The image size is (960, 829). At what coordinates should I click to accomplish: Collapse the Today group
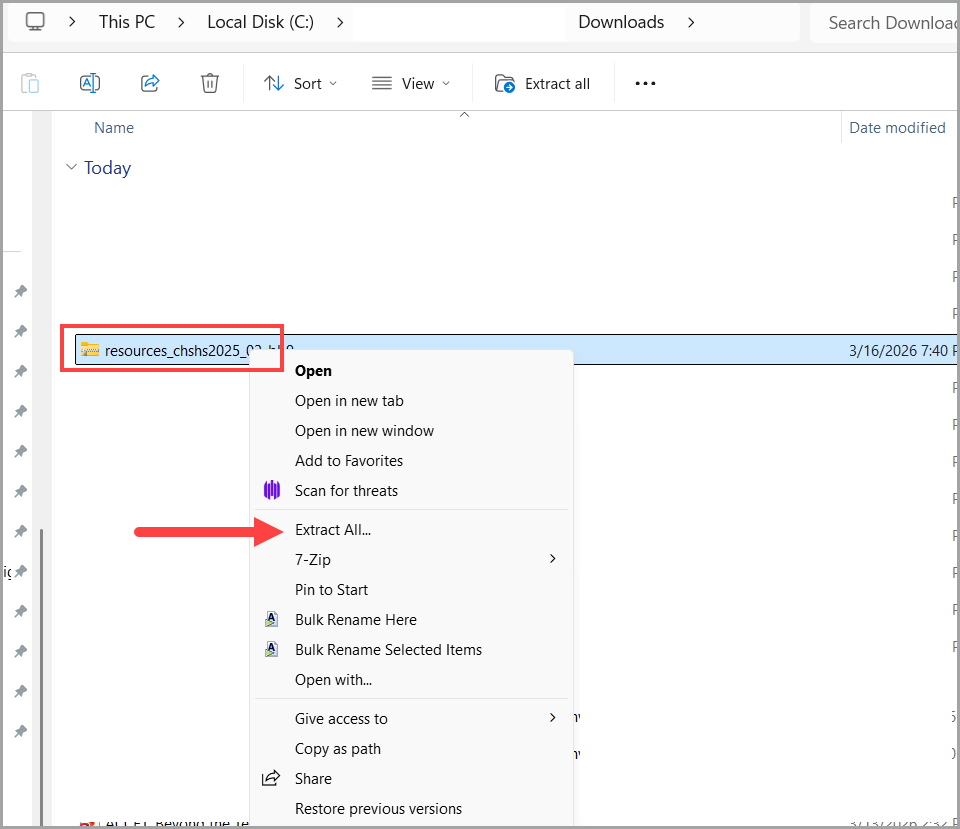pyautogui.click(x=71, y=167)
